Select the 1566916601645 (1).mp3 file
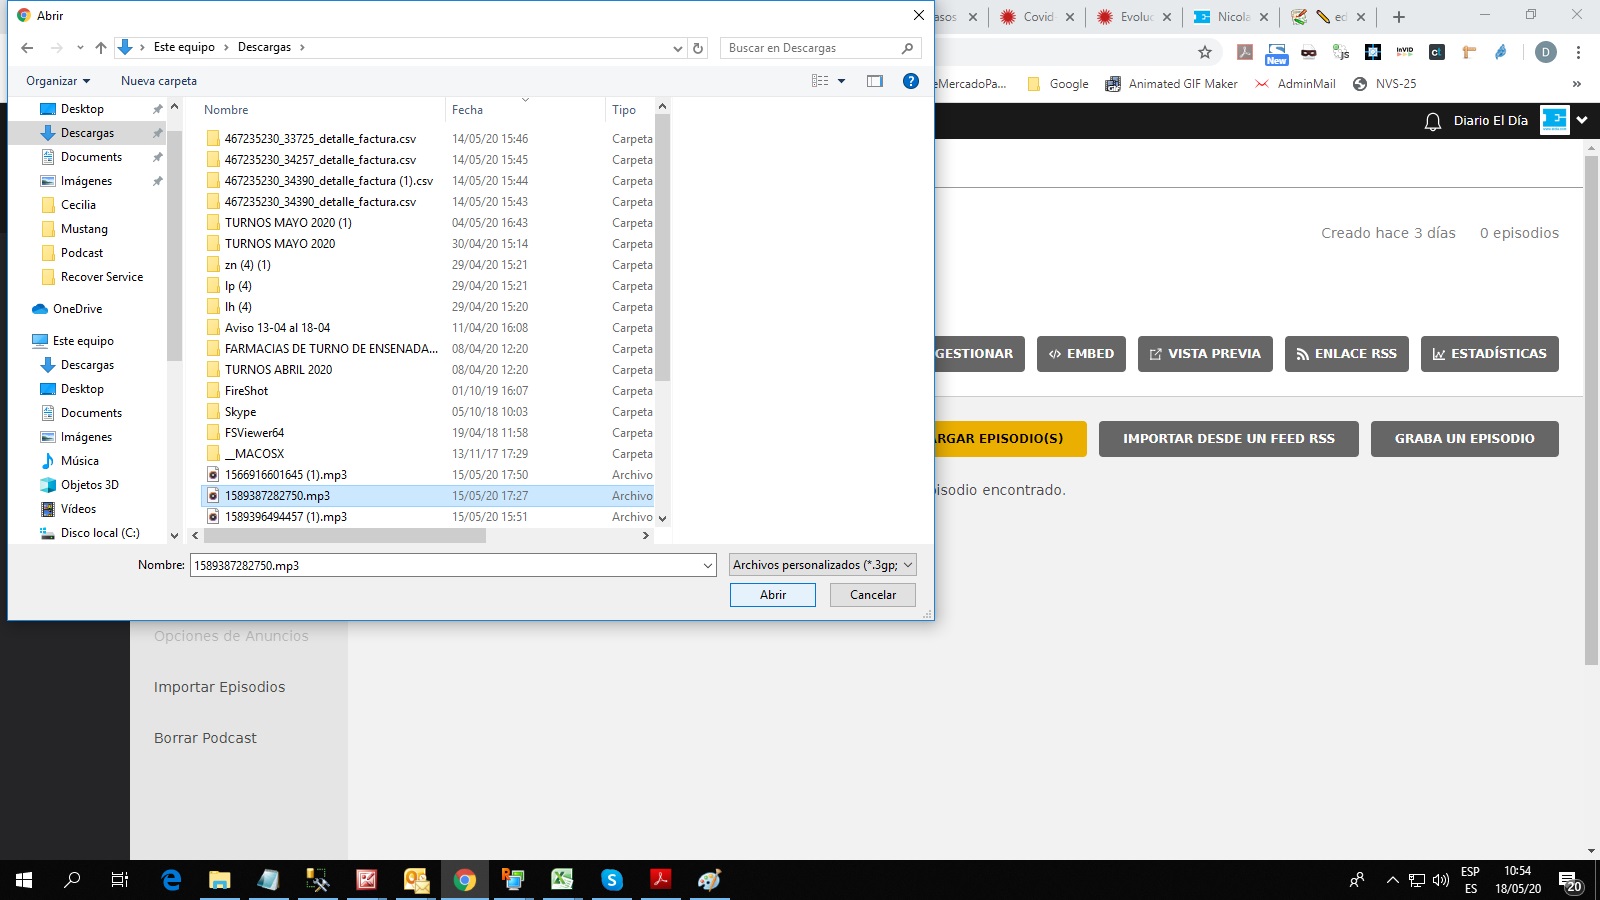This screenshot has height=900, width=1600. (x=286, y=475)
